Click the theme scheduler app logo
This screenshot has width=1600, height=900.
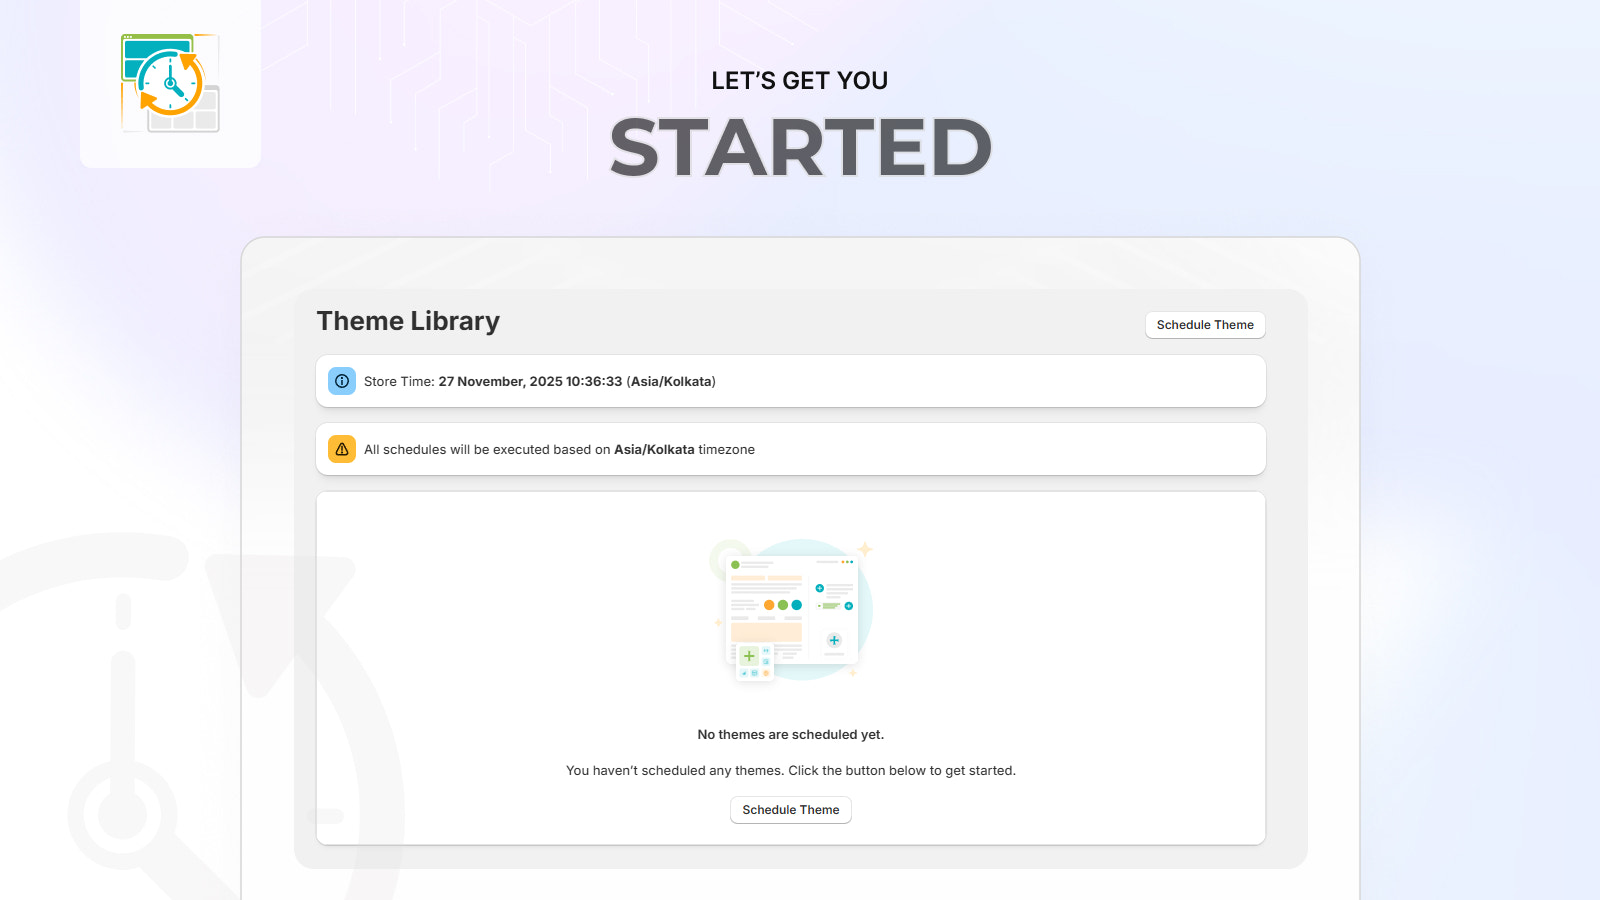pos(170,83)
